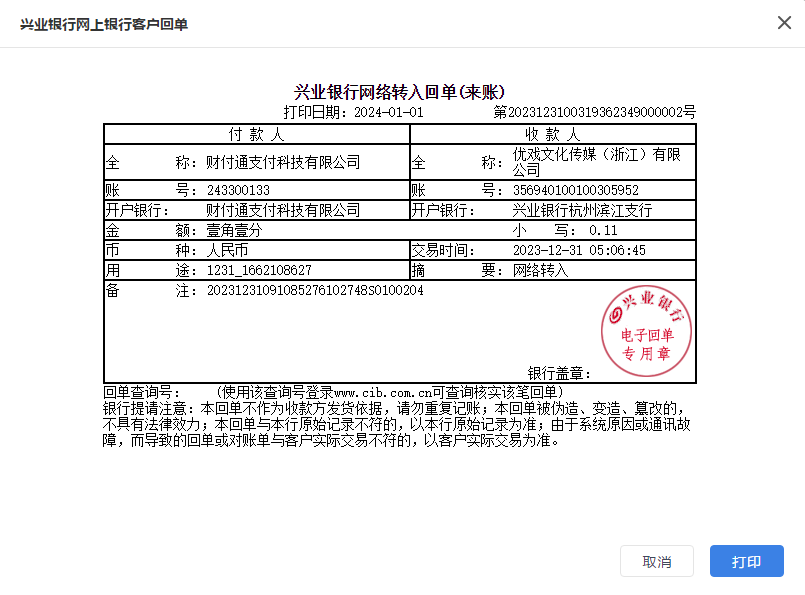
Task: Click the 小写 label
Action: [543, 230]
